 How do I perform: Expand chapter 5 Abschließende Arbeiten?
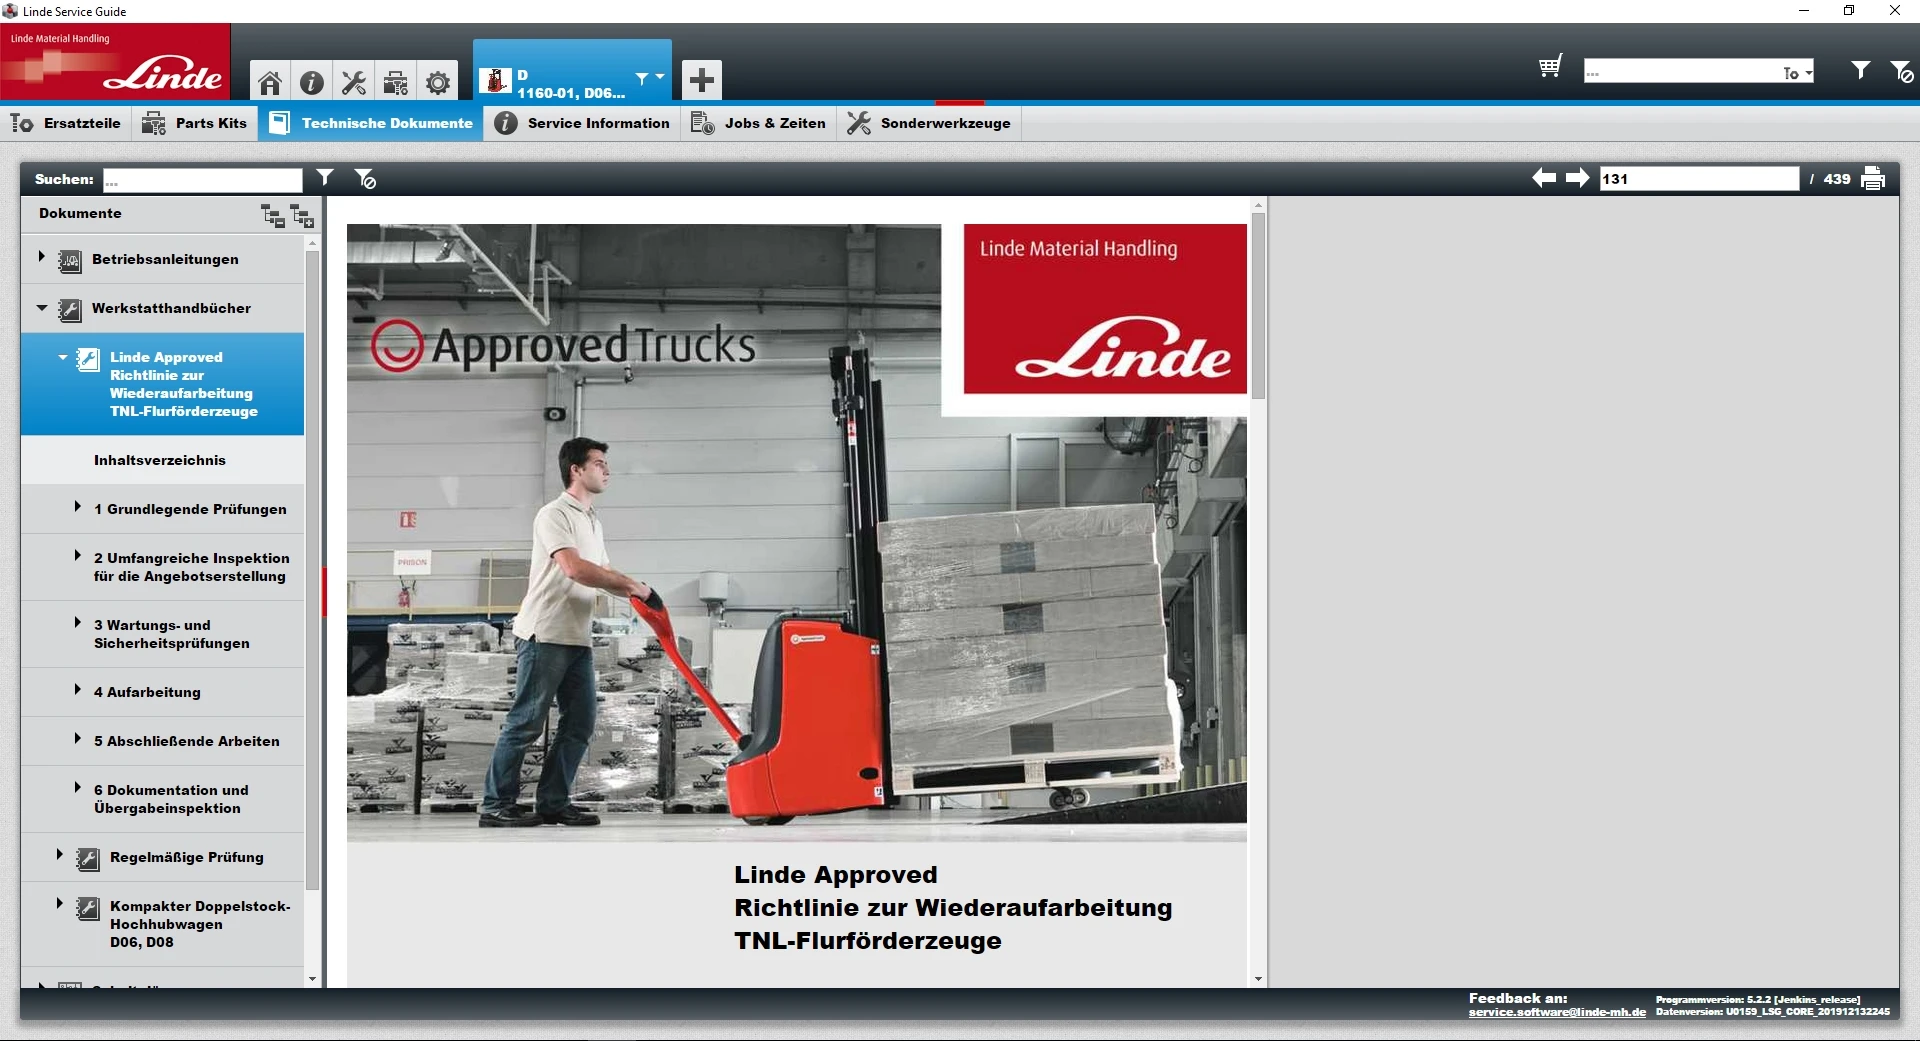click(77, 738)
